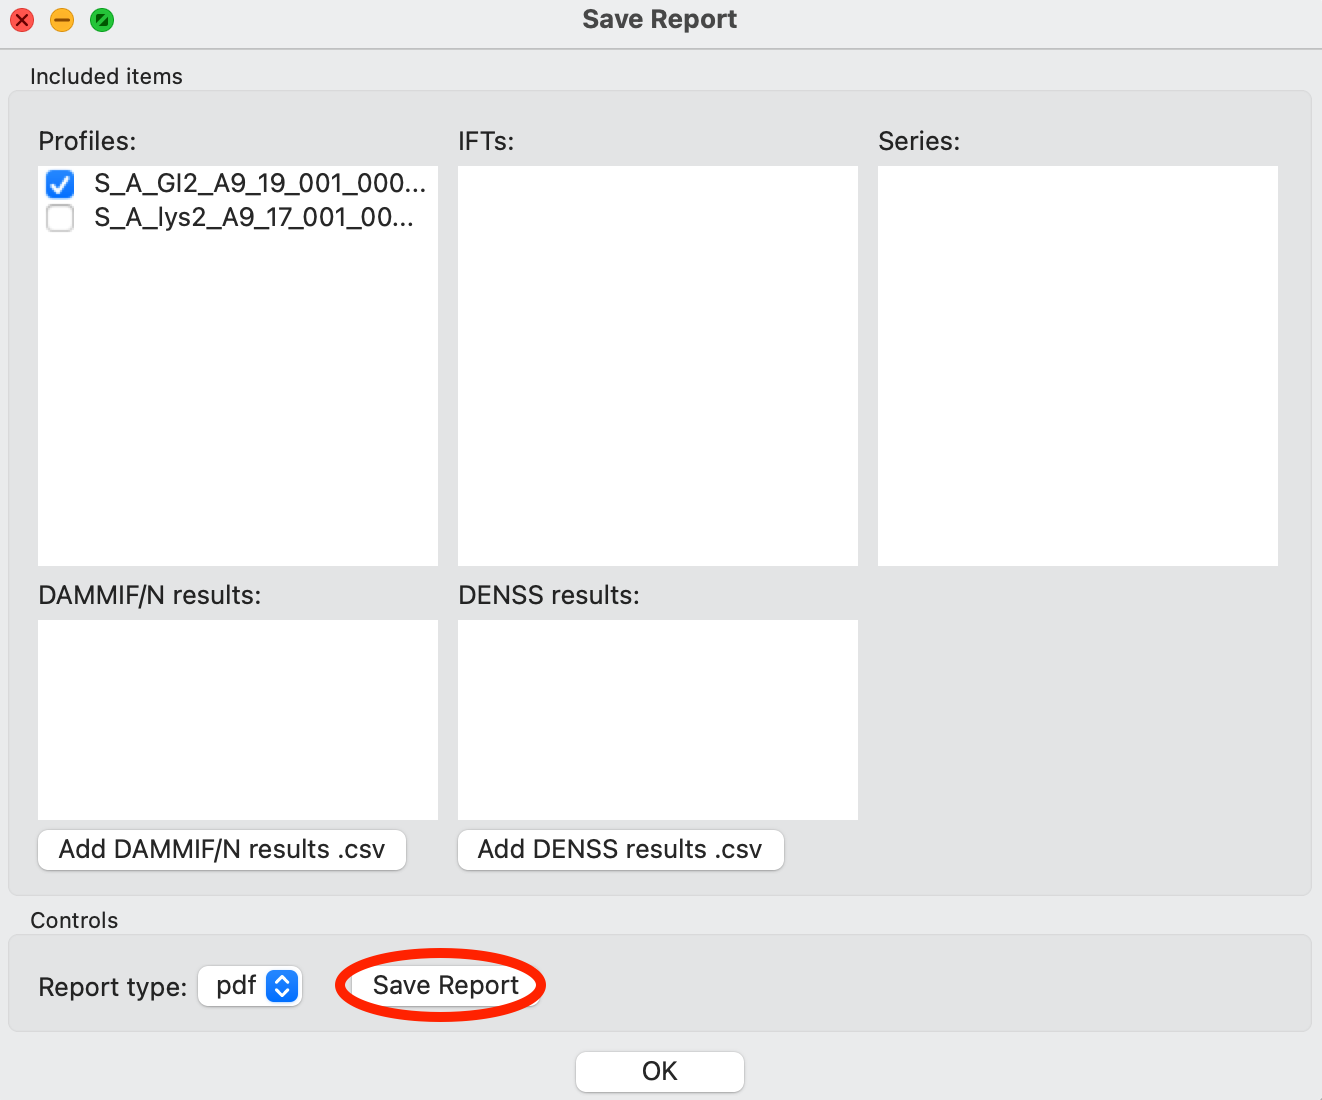
Task: Minimize the Save Report window
Action: click(62, 20)
